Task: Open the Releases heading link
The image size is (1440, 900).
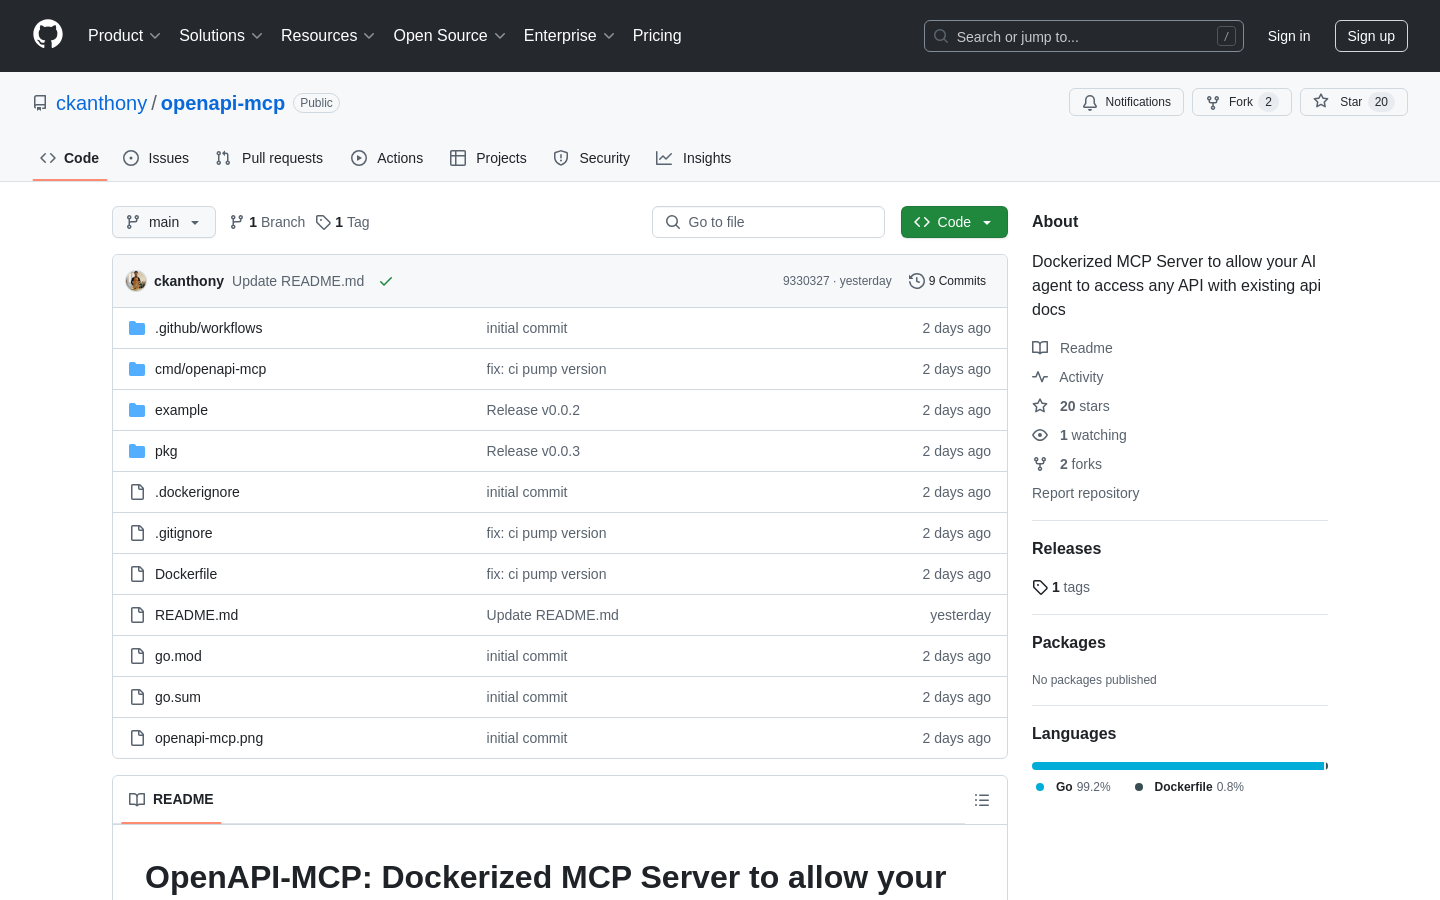Action: pyautogui.click(x=1066, y=548)
